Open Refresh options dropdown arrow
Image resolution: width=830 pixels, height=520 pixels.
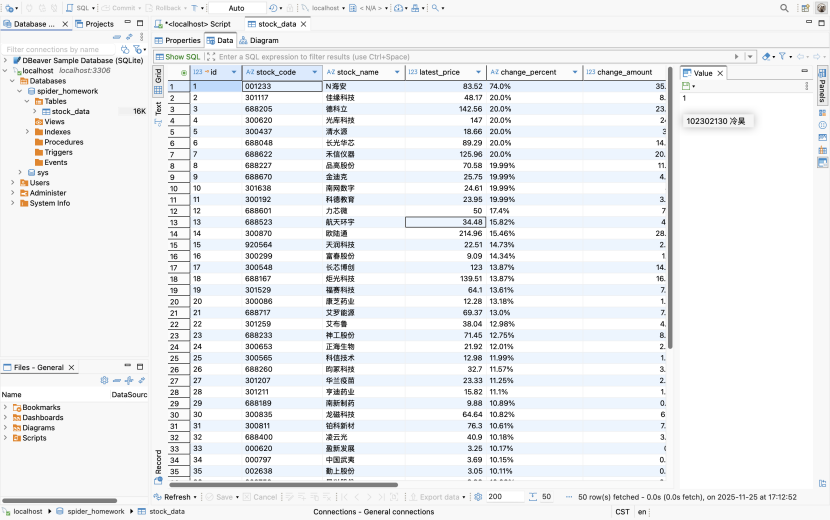(x=195, y=497)
